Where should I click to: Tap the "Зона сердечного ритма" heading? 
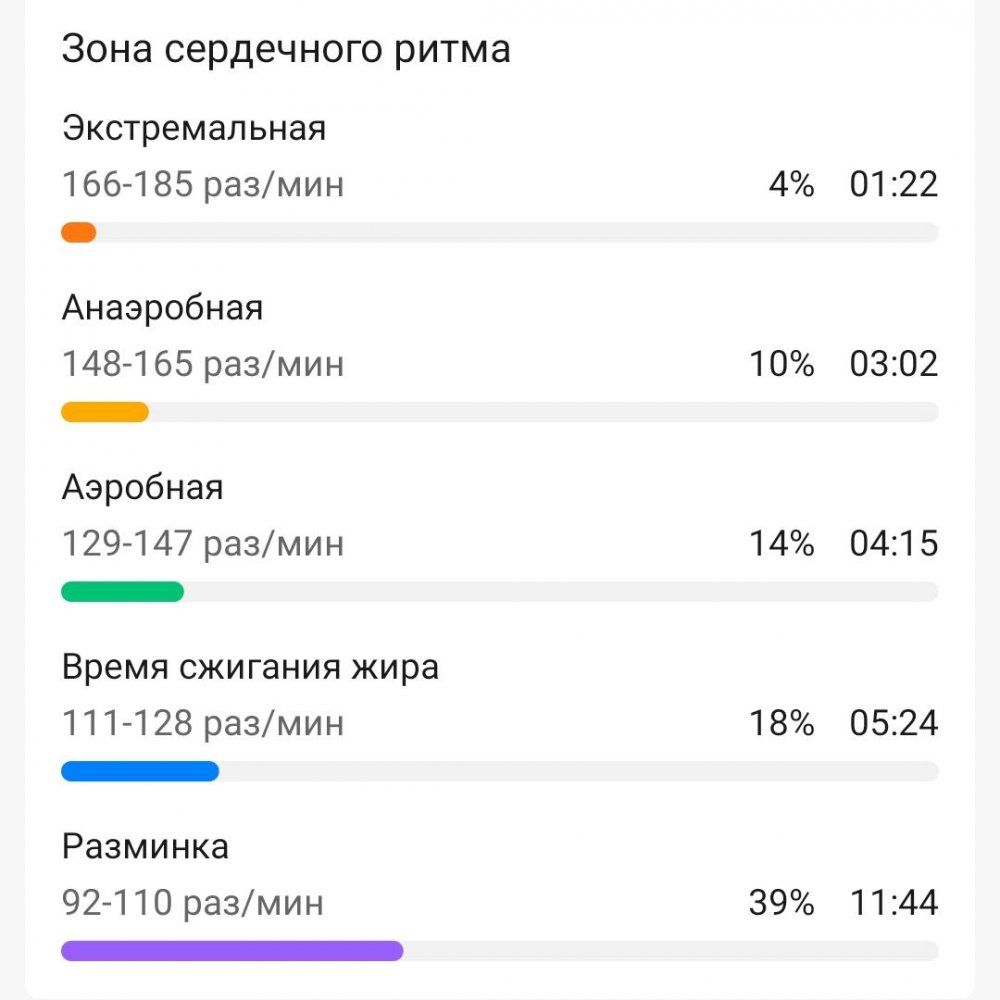click(286, 49)
